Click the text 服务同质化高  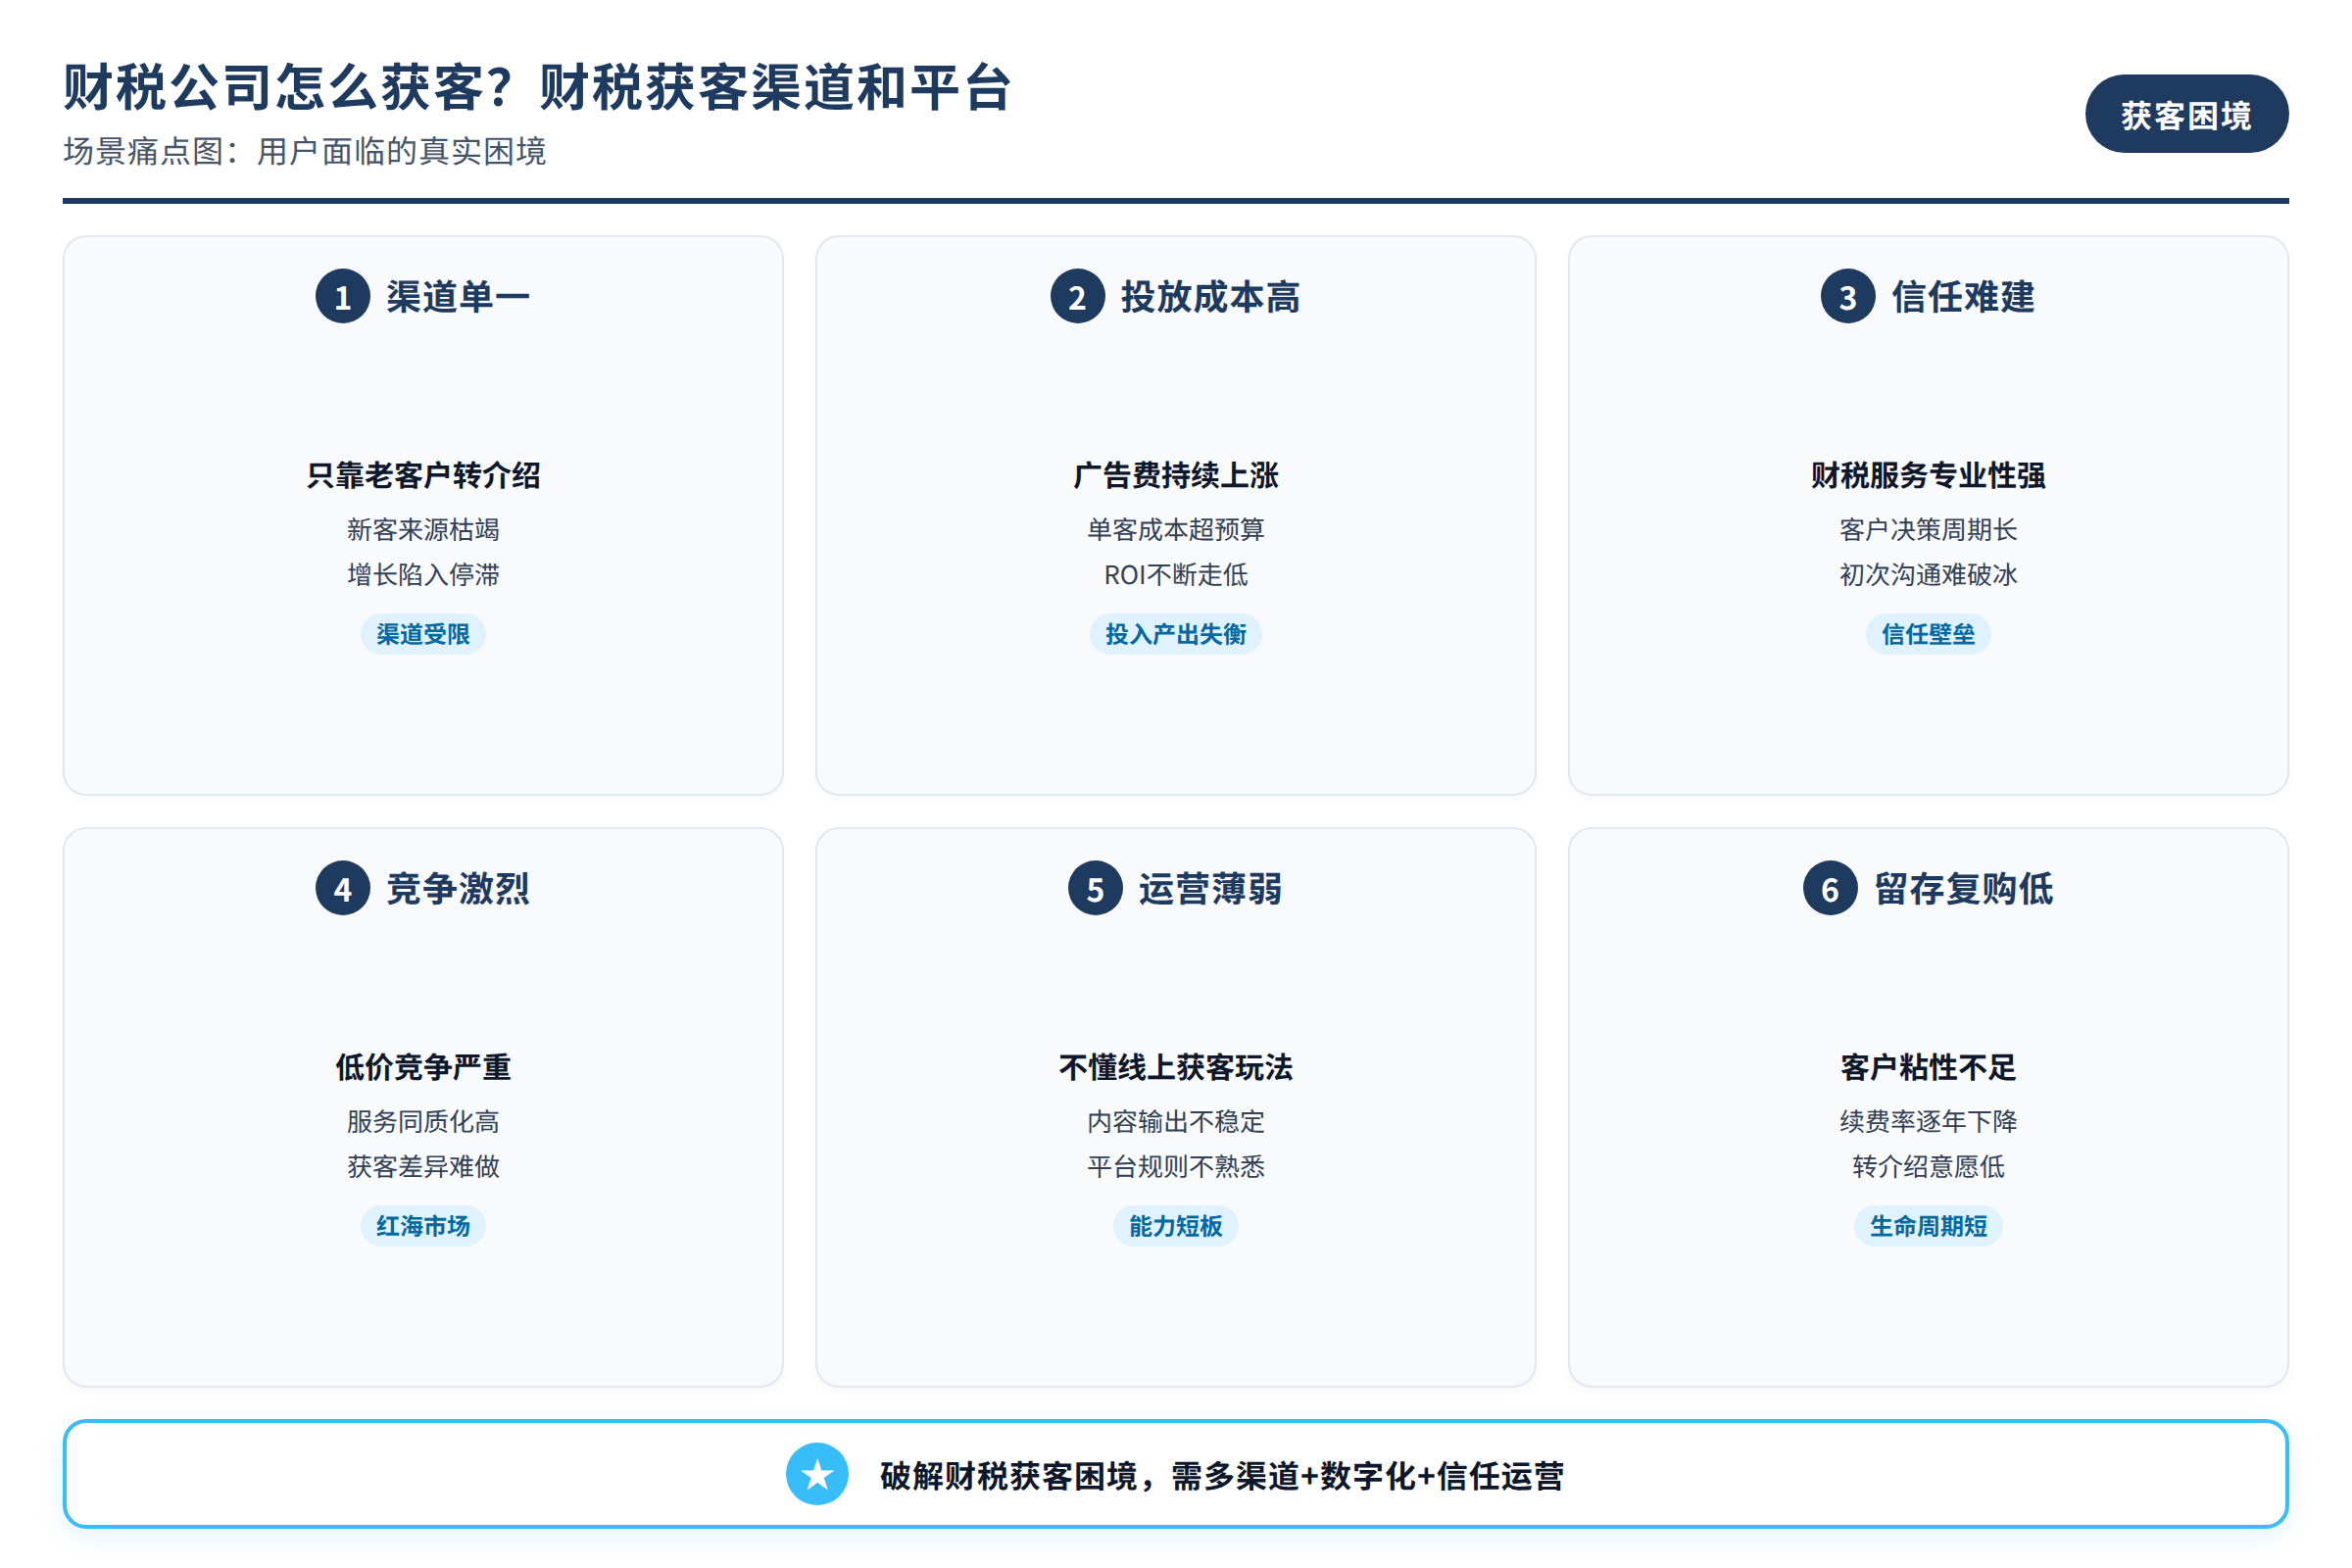point(423,1121)
